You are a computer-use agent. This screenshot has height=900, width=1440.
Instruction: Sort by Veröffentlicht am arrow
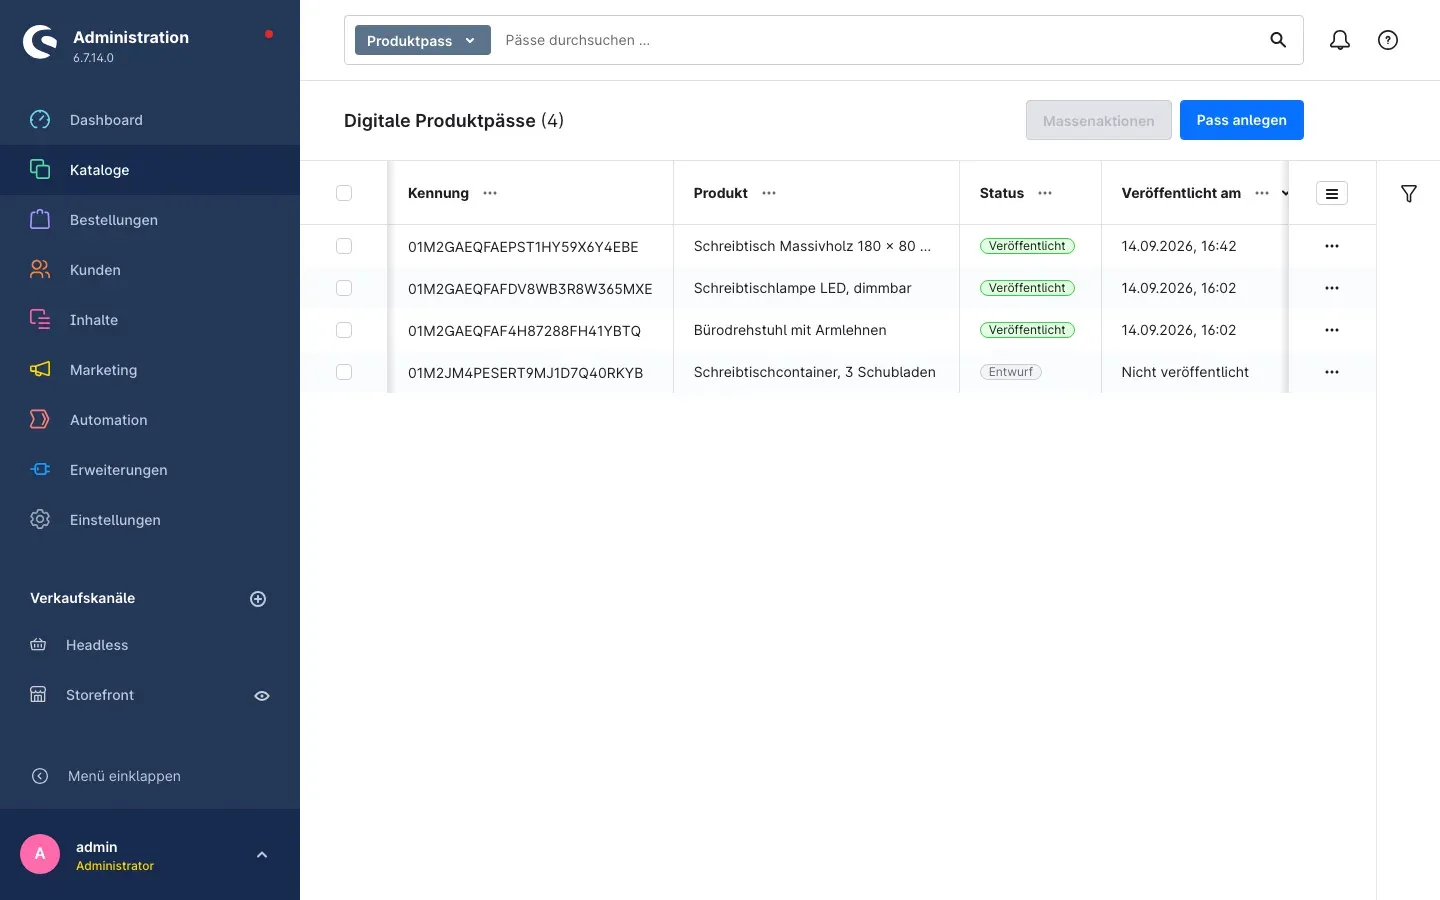point(1284,193)
